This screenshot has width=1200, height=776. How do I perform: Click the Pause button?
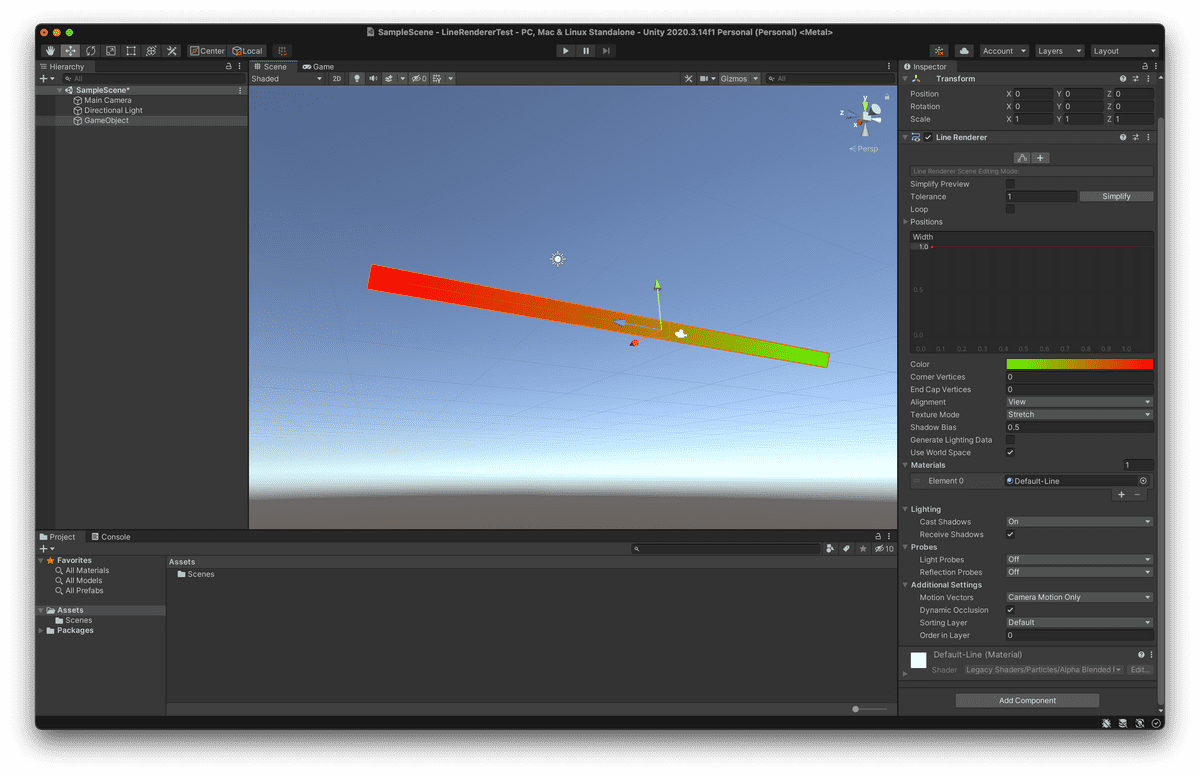click(586, 51)
